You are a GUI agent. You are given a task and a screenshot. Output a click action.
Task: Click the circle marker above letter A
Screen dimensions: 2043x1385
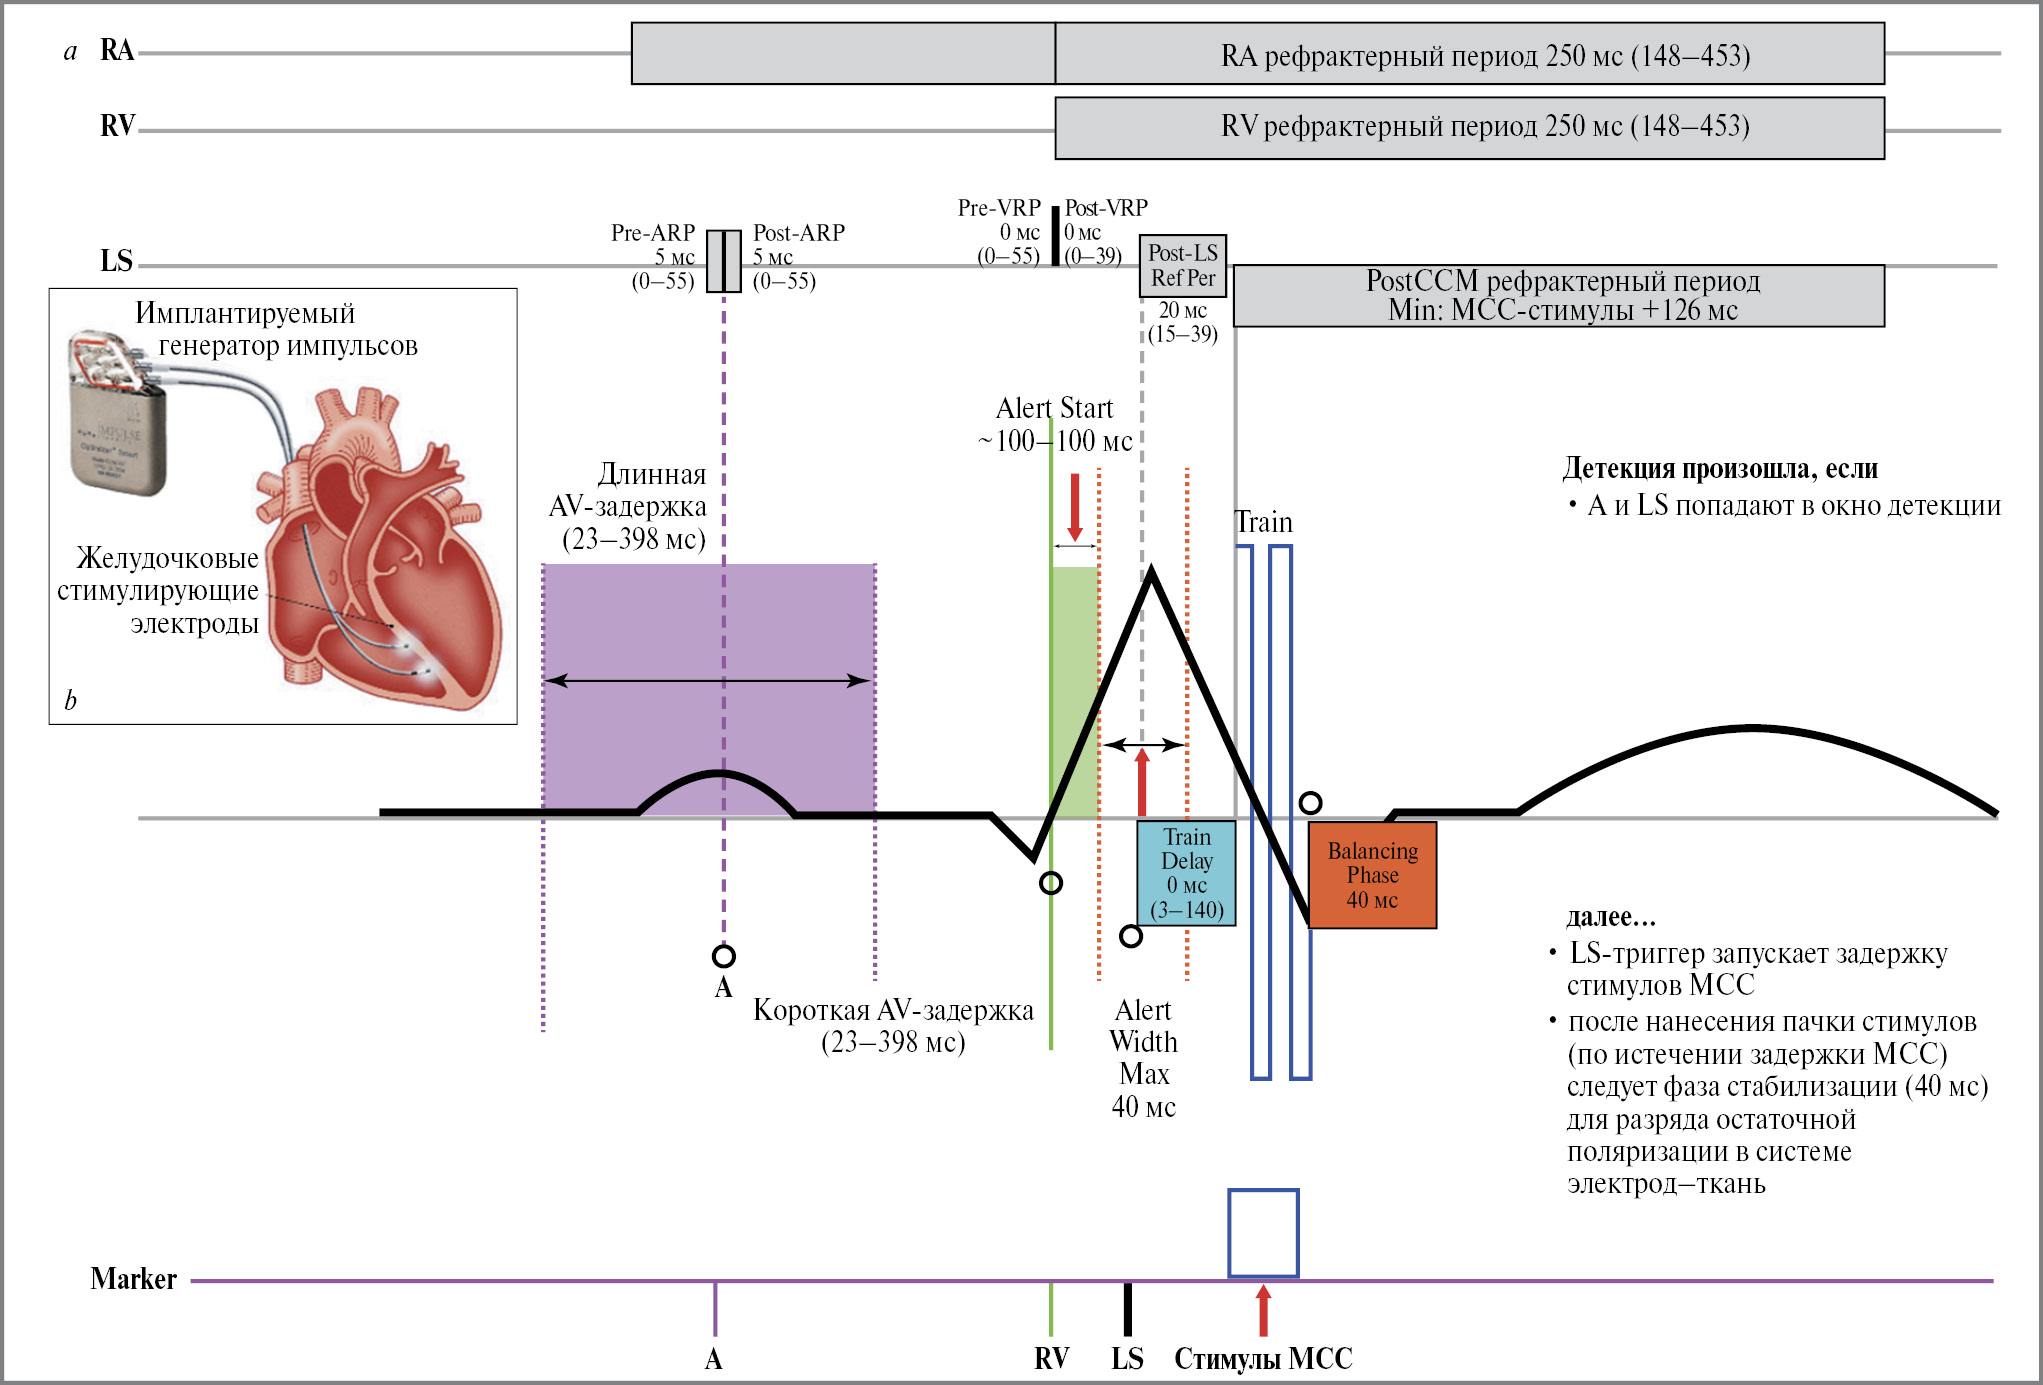tap(724, 956)
